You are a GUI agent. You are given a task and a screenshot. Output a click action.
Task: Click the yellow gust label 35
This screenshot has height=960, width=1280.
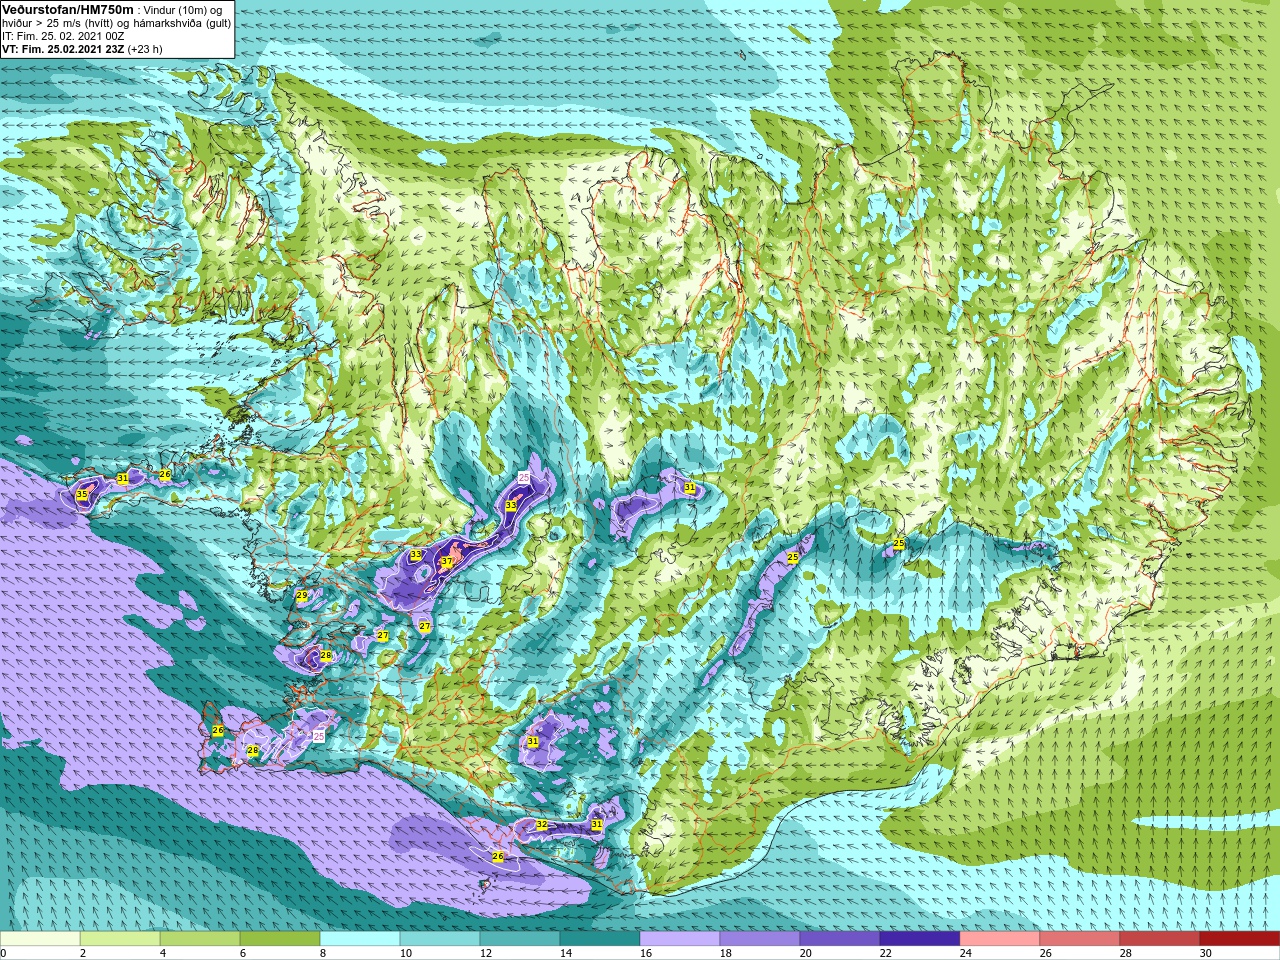pos(82,495)
